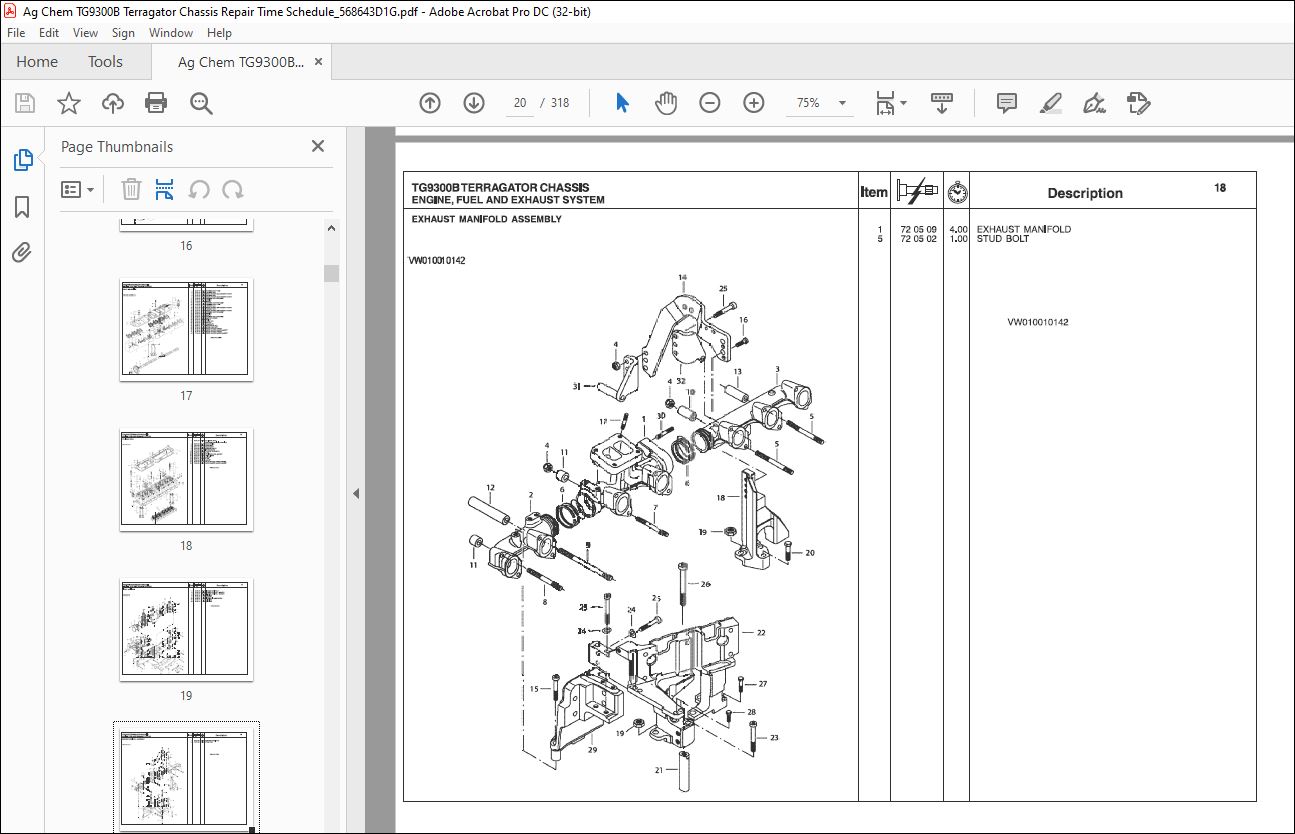The image size is (1295, 834).
Task: Click the thumbnails panel scrollbar handle
Action: click(331, 273)
